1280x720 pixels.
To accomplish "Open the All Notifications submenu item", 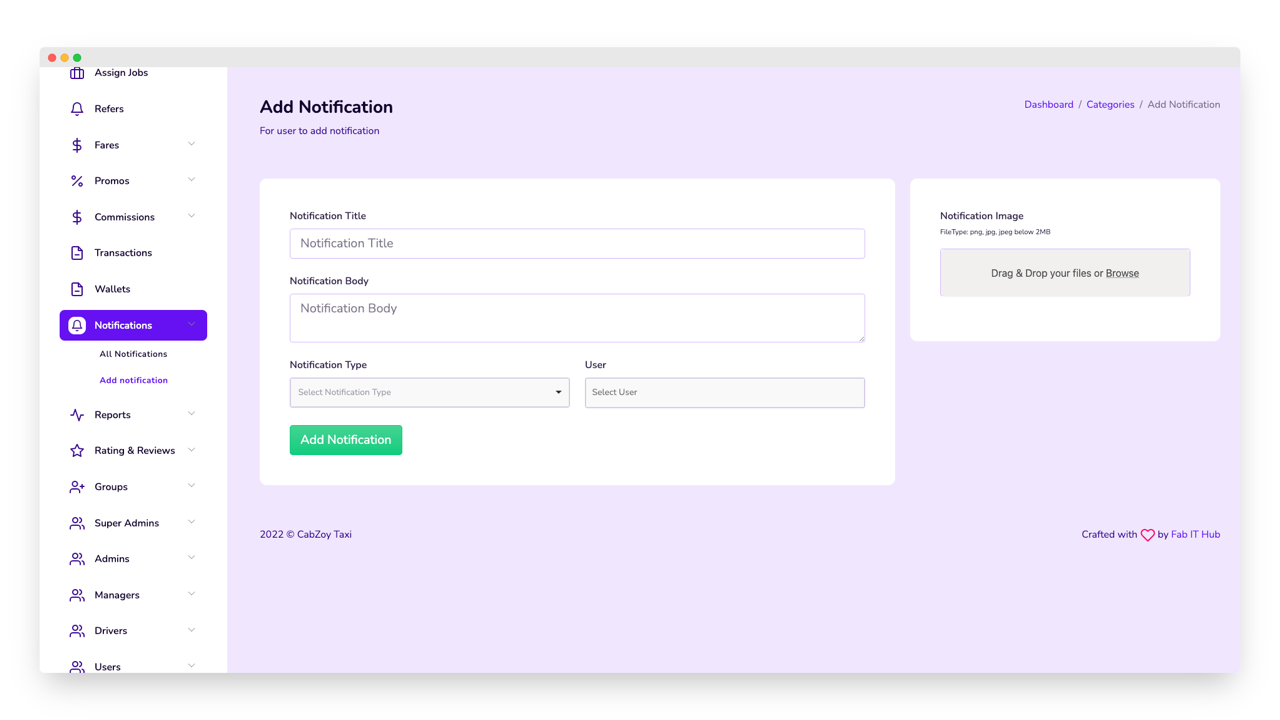I will [133, 354].
